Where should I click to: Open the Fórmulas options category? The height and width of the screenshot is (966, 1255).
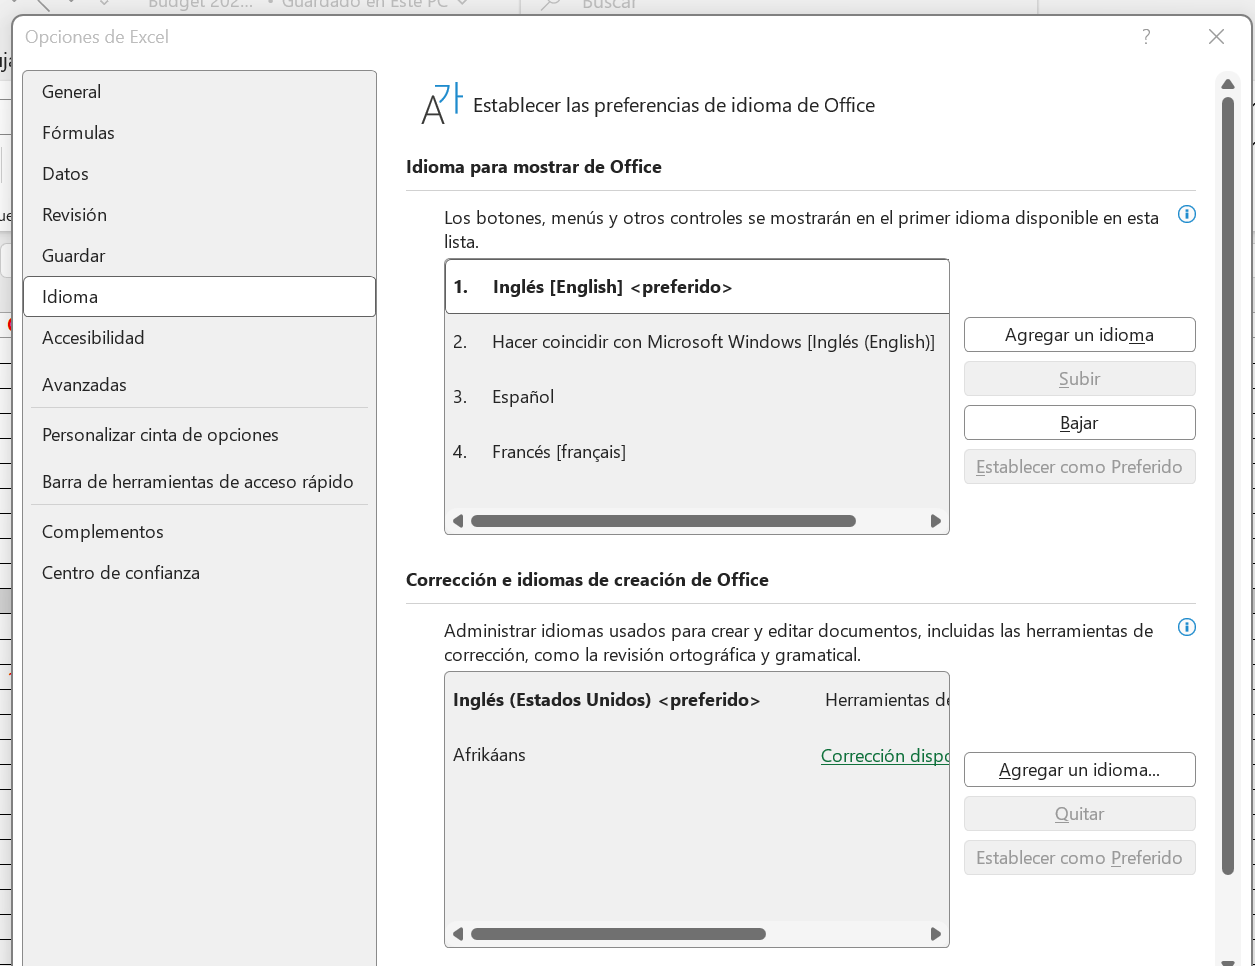click(199, 133)
